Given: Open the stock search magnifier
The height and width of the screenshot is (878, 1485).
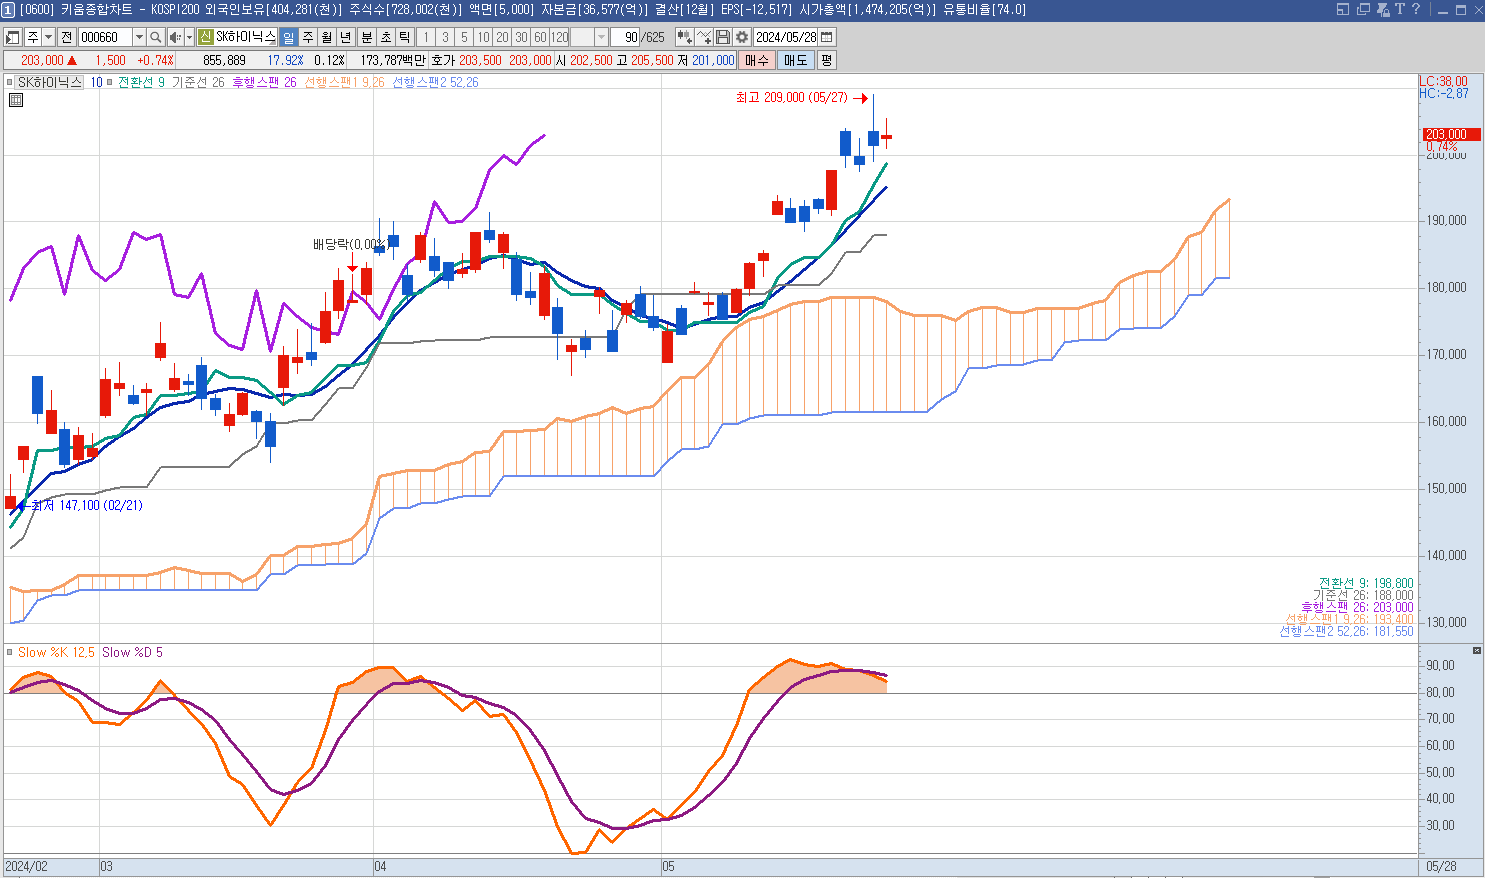Looking at the screenshot, I should click(x=156, y=37).
